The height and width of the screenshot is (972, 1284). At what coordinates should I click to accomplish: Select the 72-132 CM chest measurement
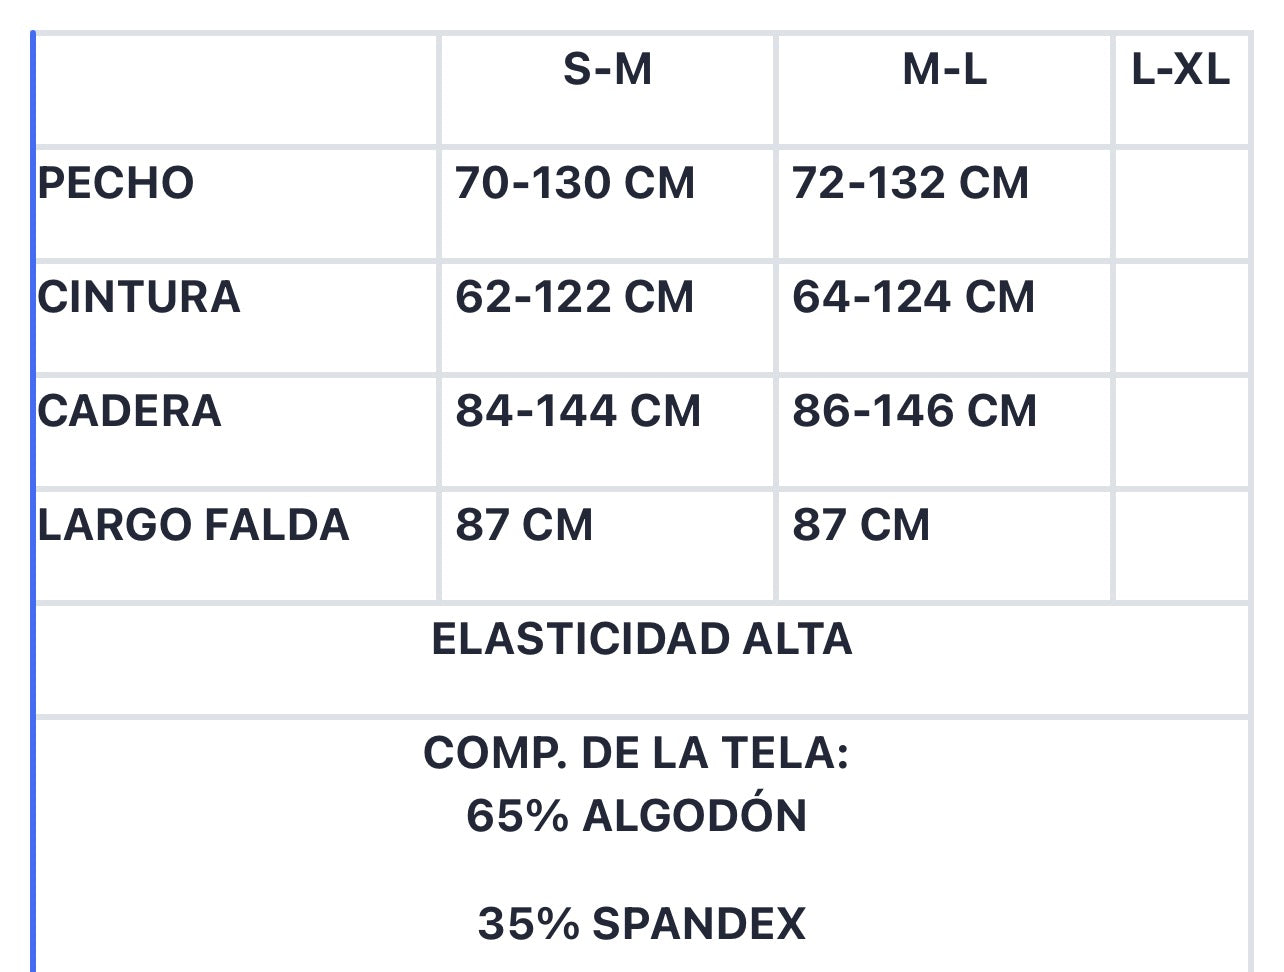pyautogui.click(x=910, y=184)
